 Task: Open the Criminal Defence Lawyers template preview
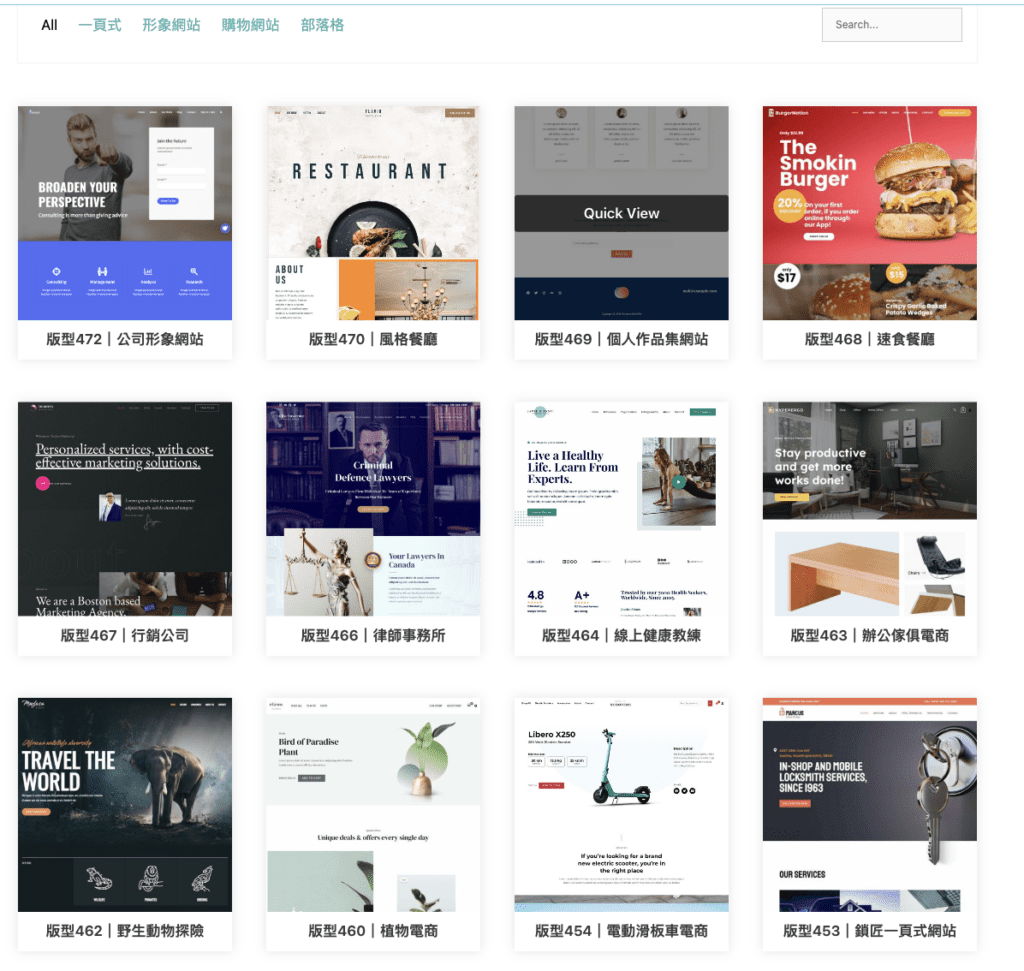pos(373,509)
